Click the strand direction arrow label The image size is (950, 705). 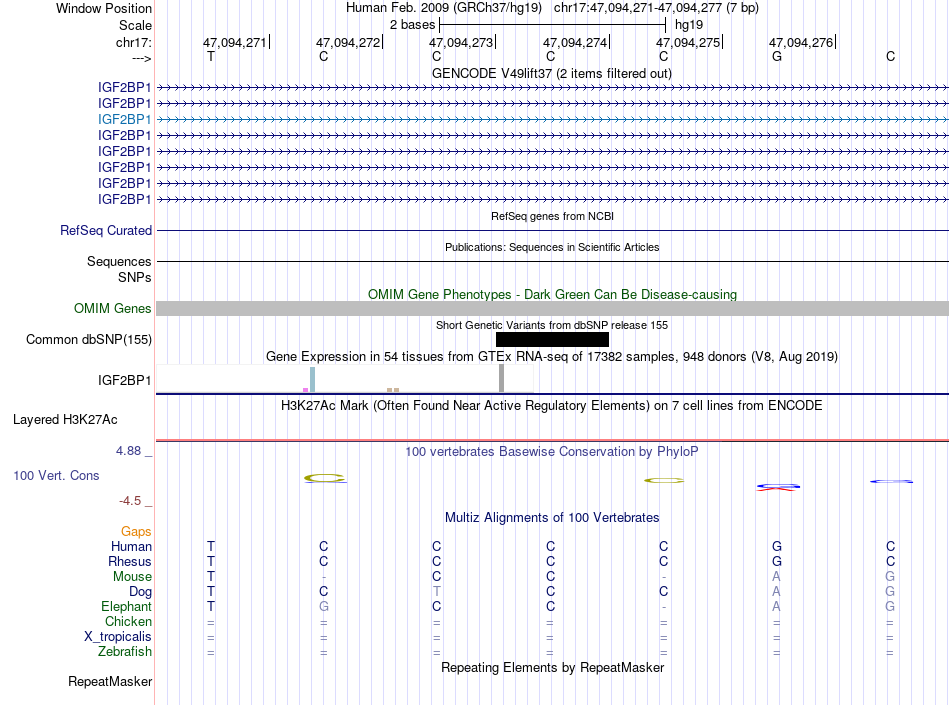click(x=141, y=58)
